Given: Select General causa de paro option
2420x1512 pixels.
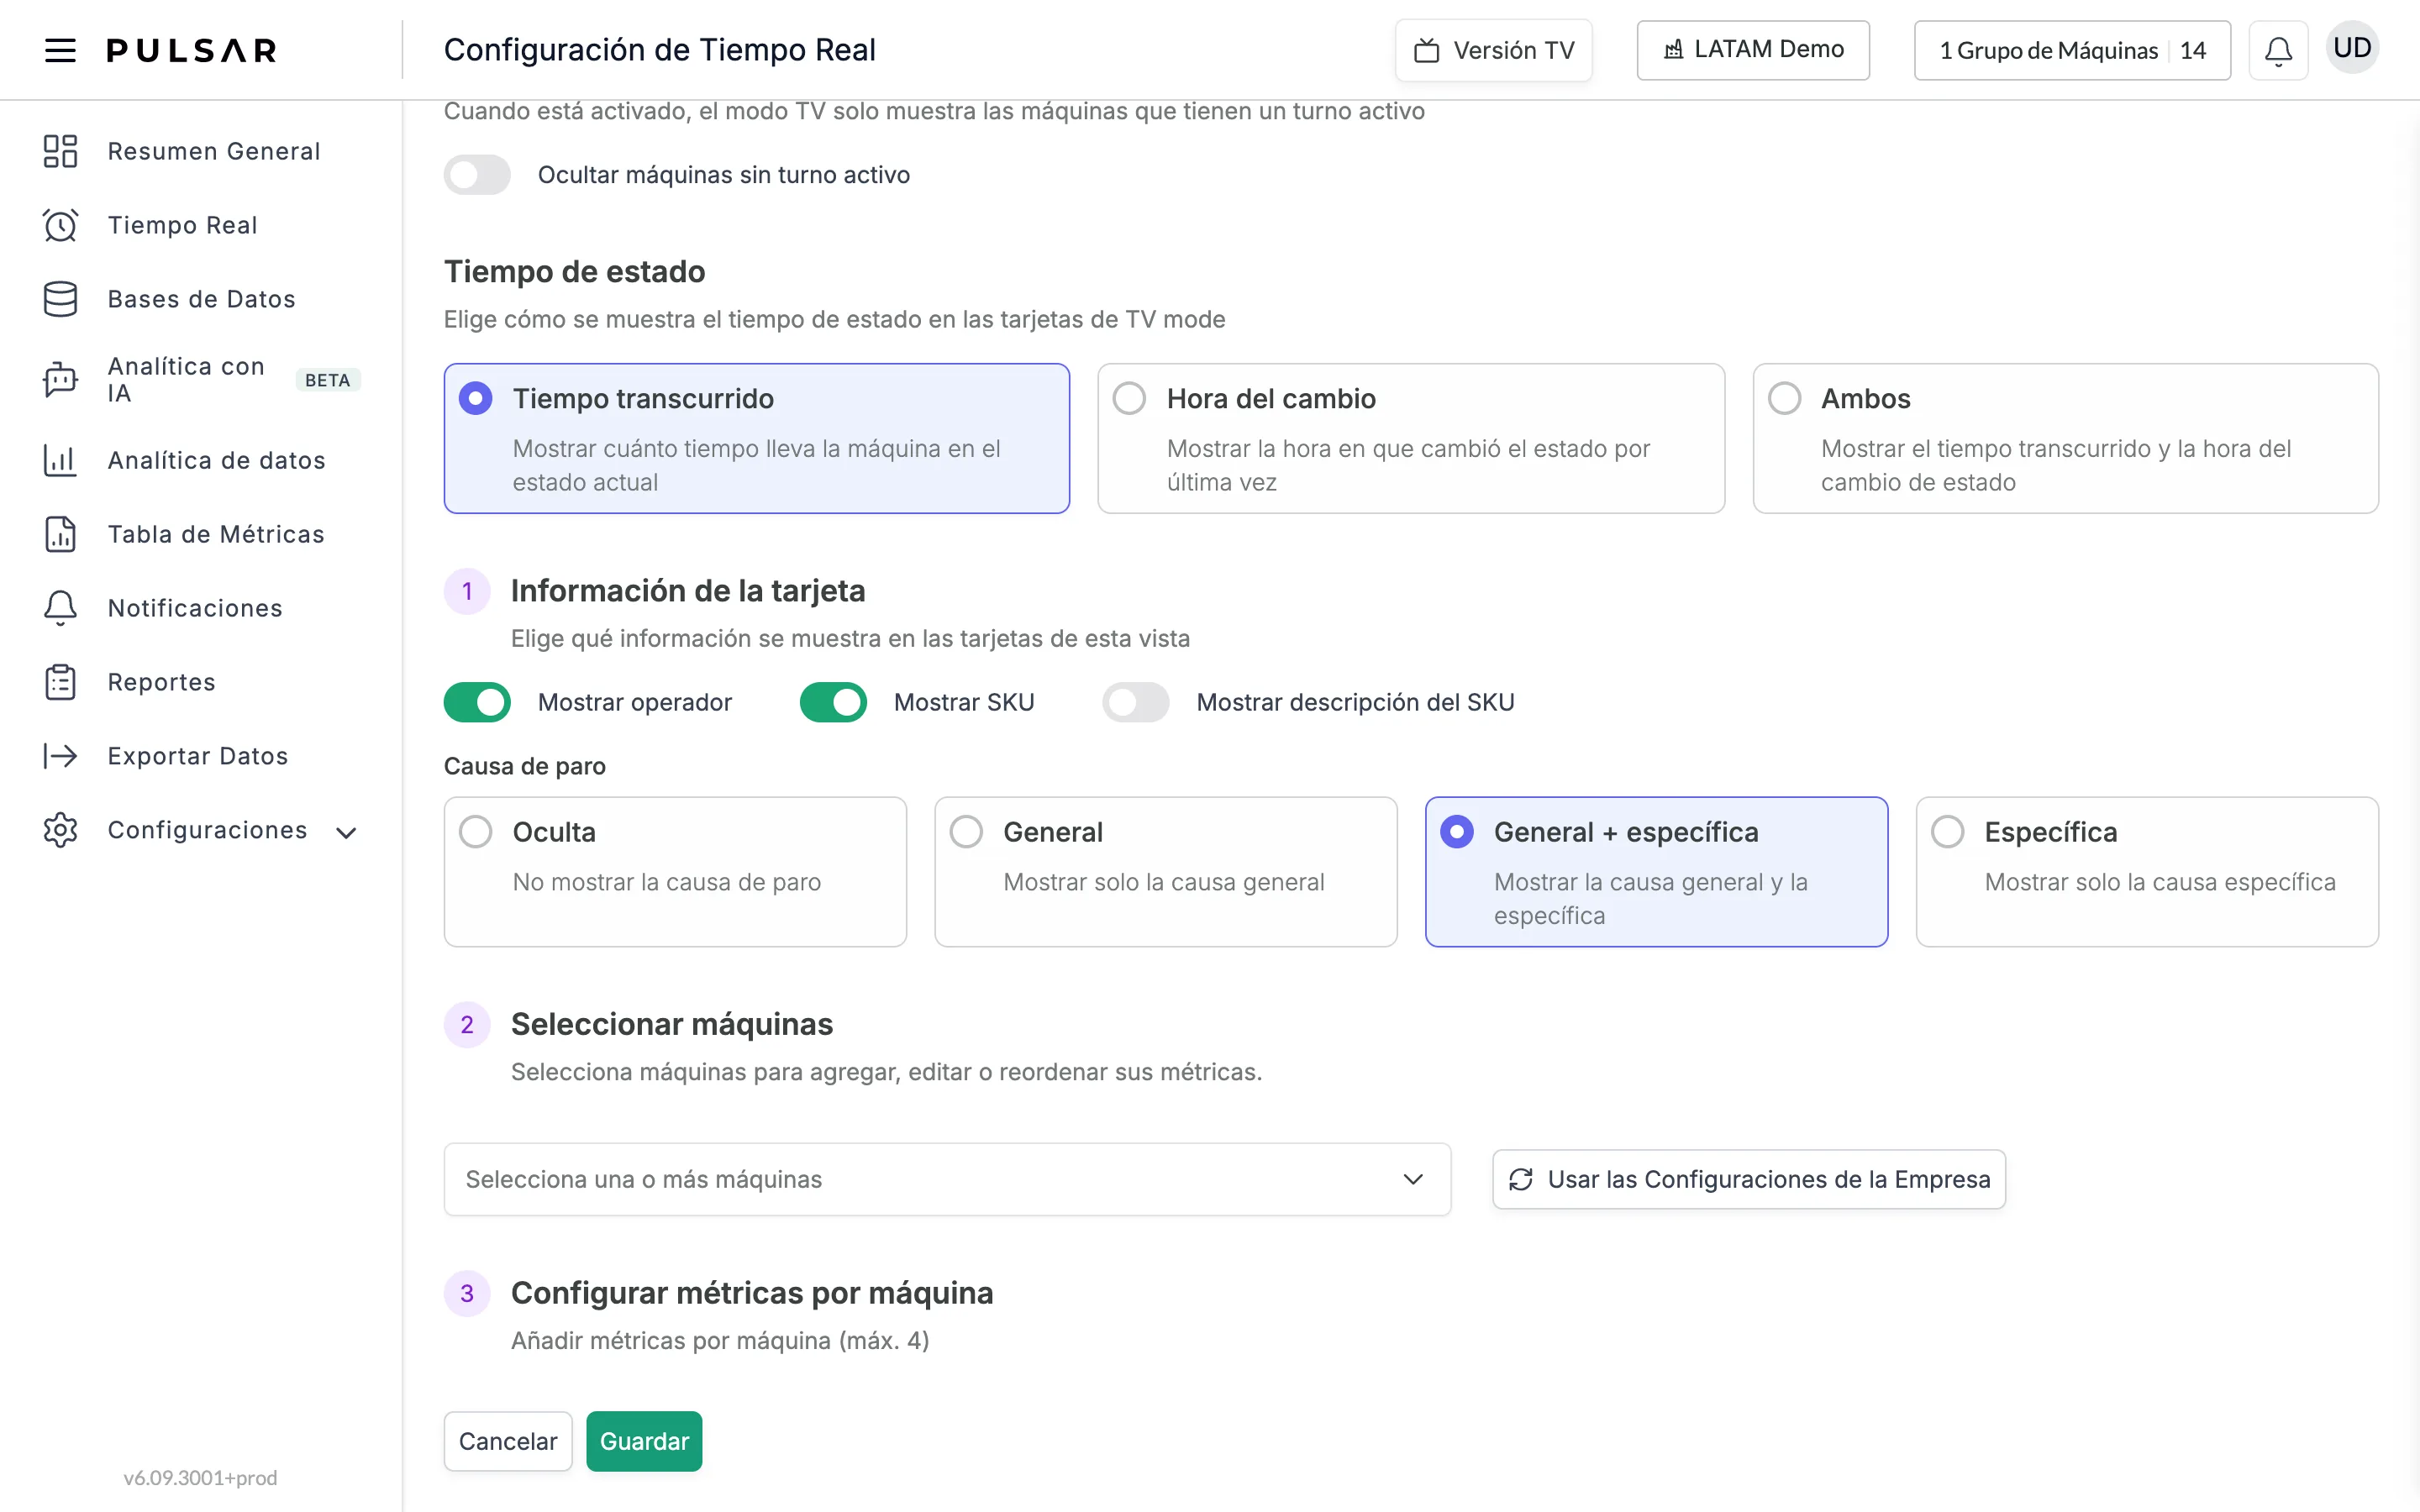Looking at the screenshot, I should pyautogui.click(x=1166, y=872).
